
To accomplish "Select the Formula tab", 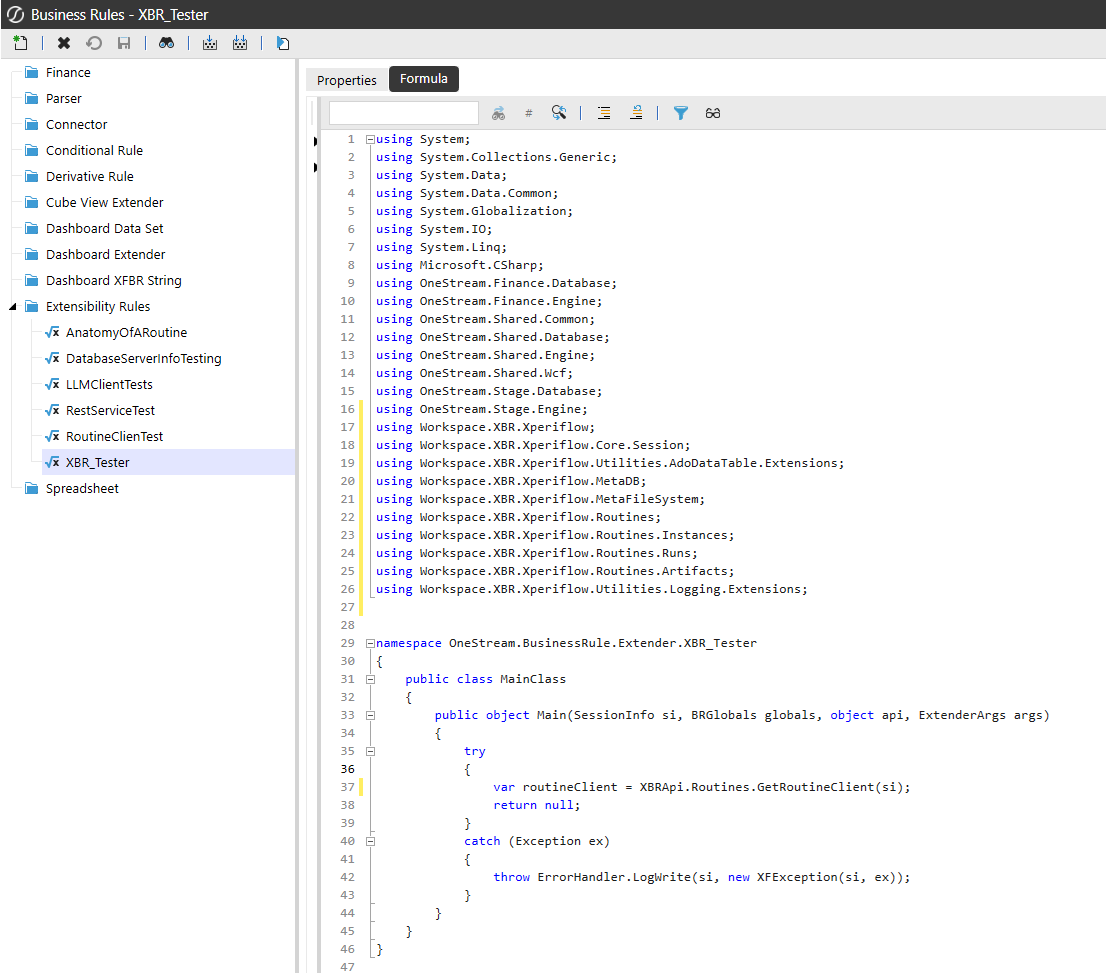I will [x=424, y=79].
